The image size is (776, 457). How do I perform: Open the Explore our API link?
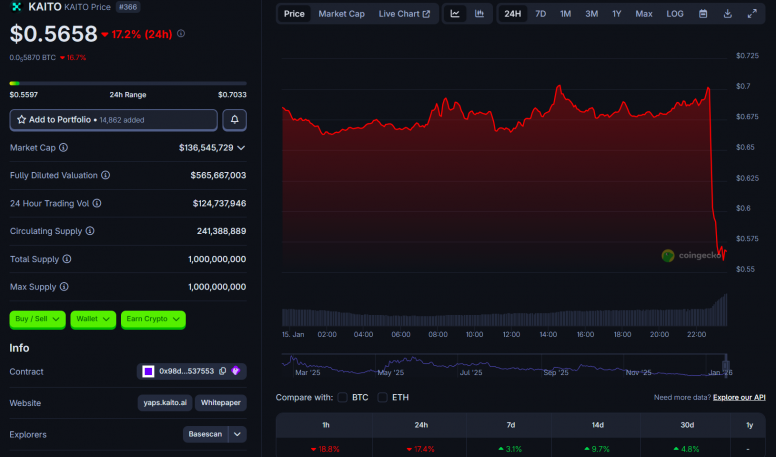click(739, 397)
